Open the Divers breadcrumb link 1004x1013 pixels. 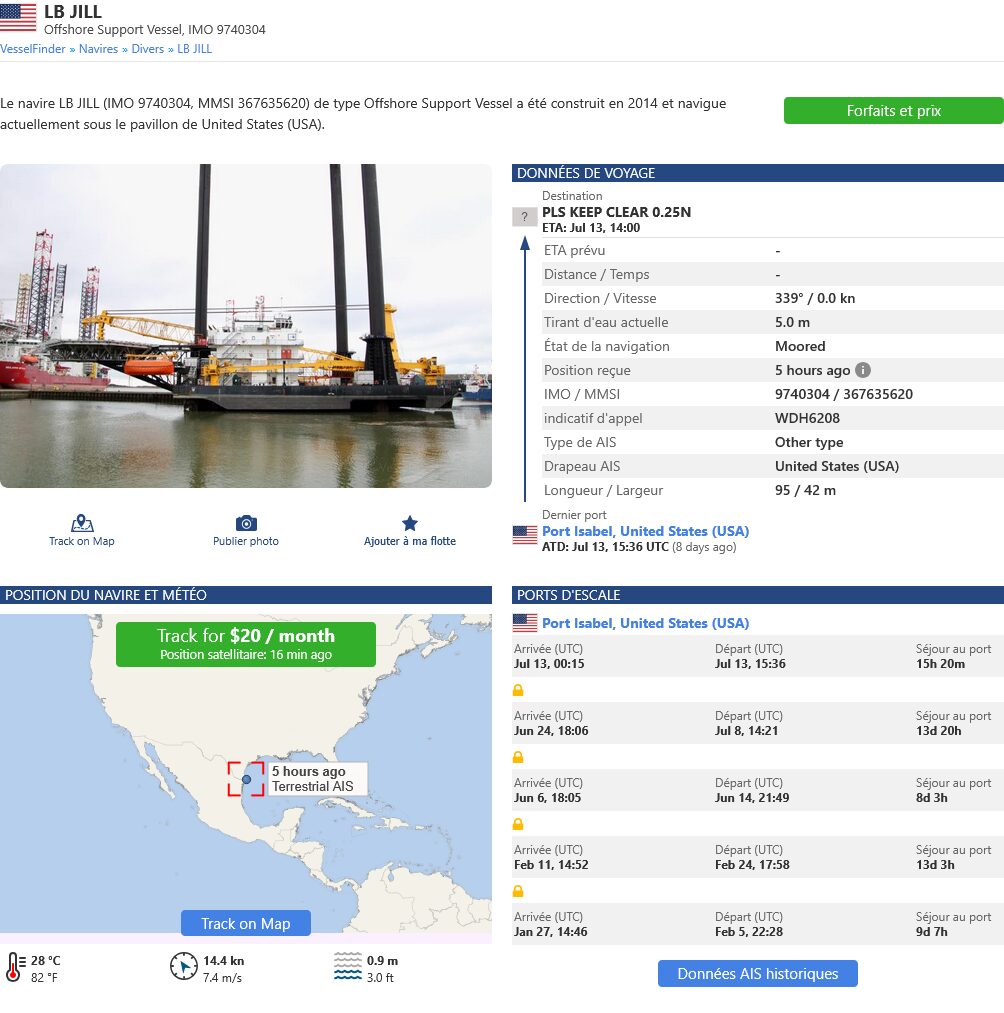147,49
